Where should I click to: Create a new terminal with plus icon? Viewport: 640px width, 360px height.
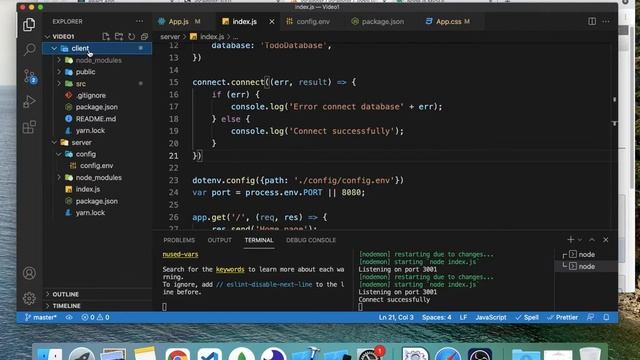(571, 240)
